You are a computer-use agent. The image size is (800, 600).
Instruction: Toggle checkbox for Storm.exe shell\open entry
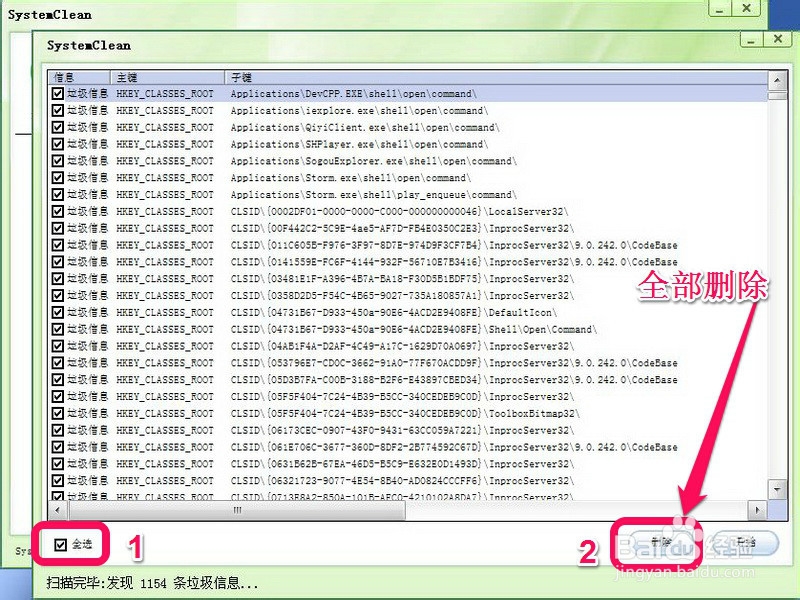[x=58, y=178]
